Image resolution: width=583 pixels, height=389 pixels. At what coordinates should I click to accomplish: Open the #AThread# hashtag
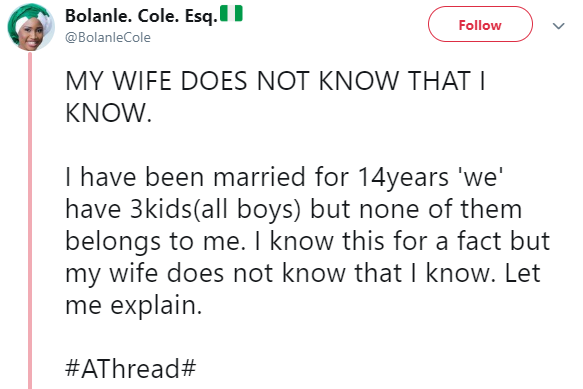click(131, 369)
